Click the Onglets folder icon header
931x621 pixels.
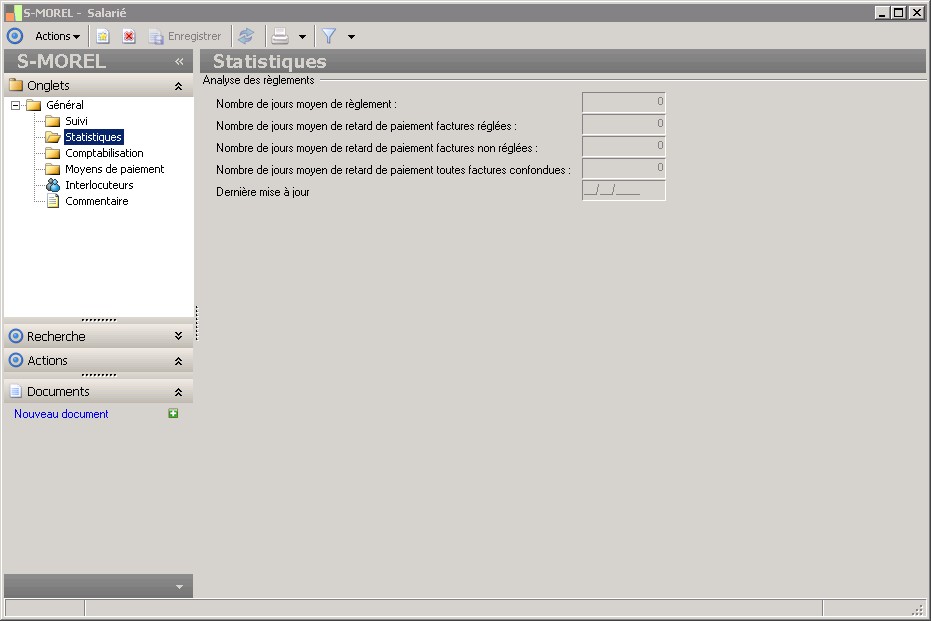tap(16, 85)
